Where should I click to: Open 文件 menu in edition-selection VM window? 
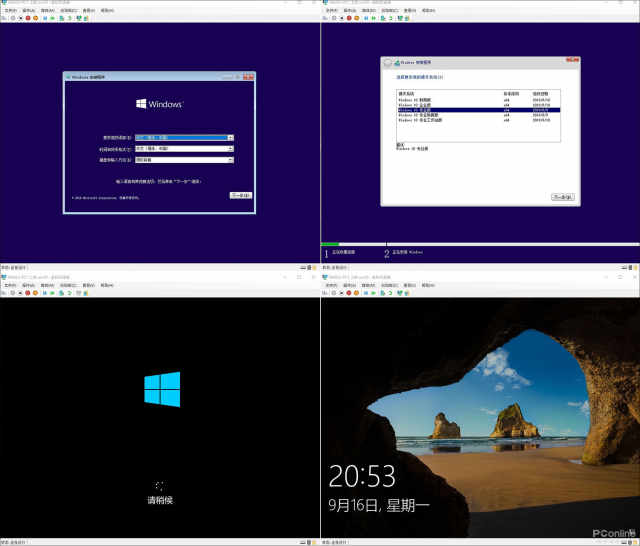(331, 10)
